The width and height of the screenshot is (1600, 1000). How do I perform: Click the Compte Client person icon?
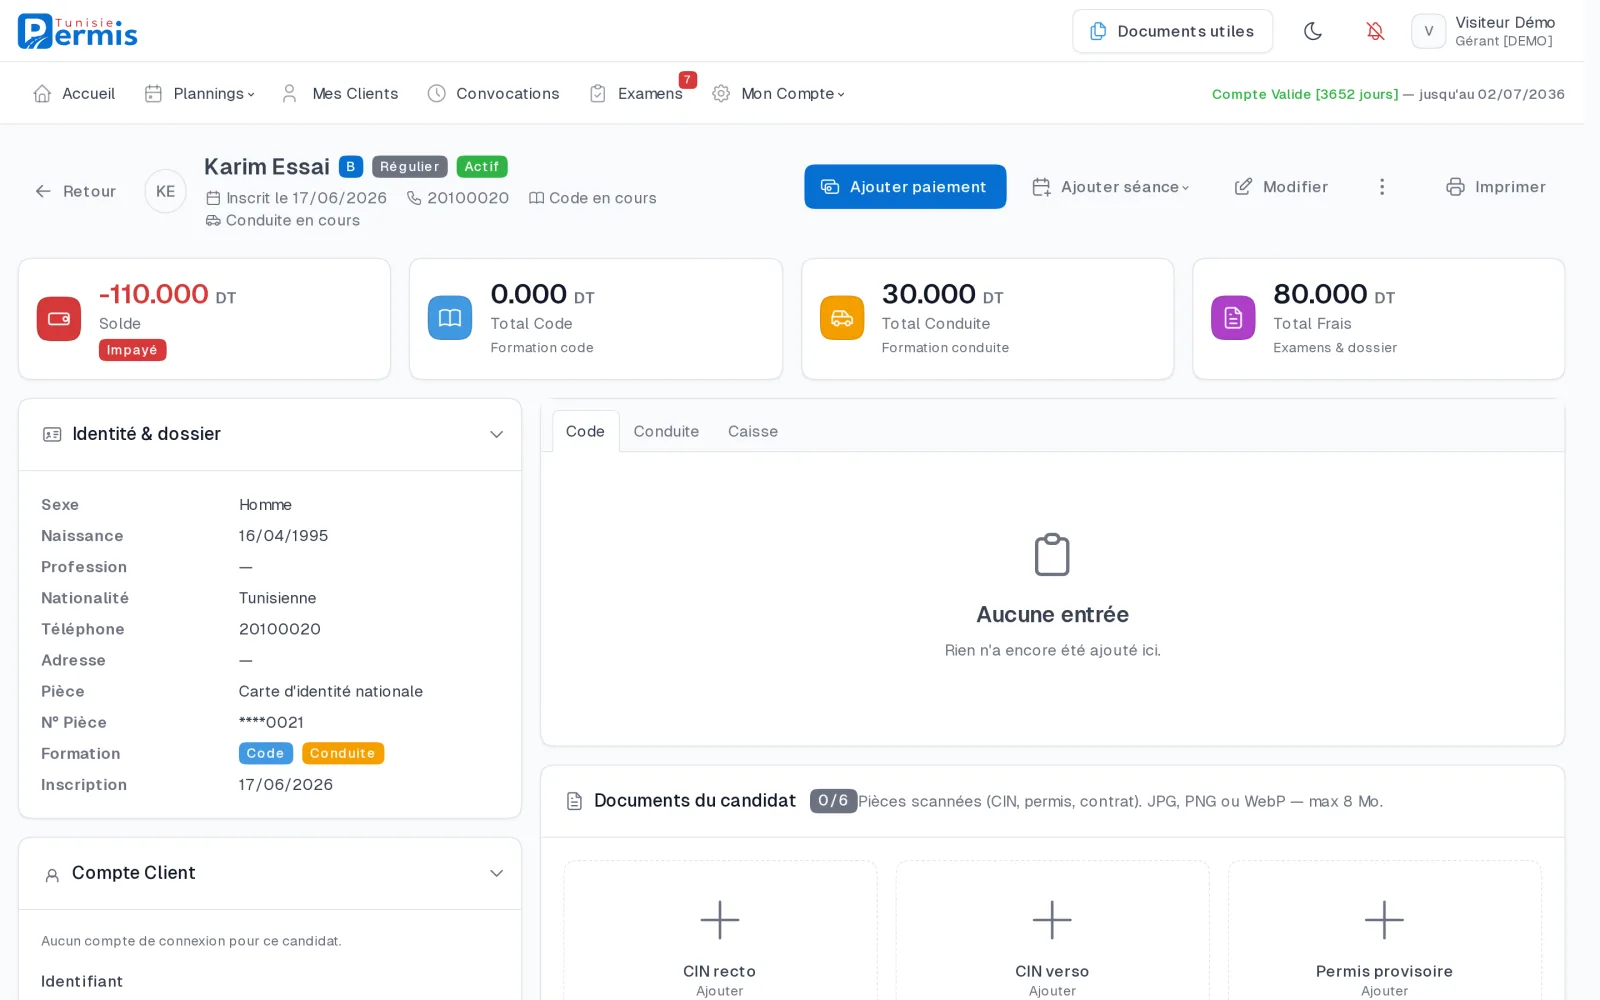coord(52,875)
